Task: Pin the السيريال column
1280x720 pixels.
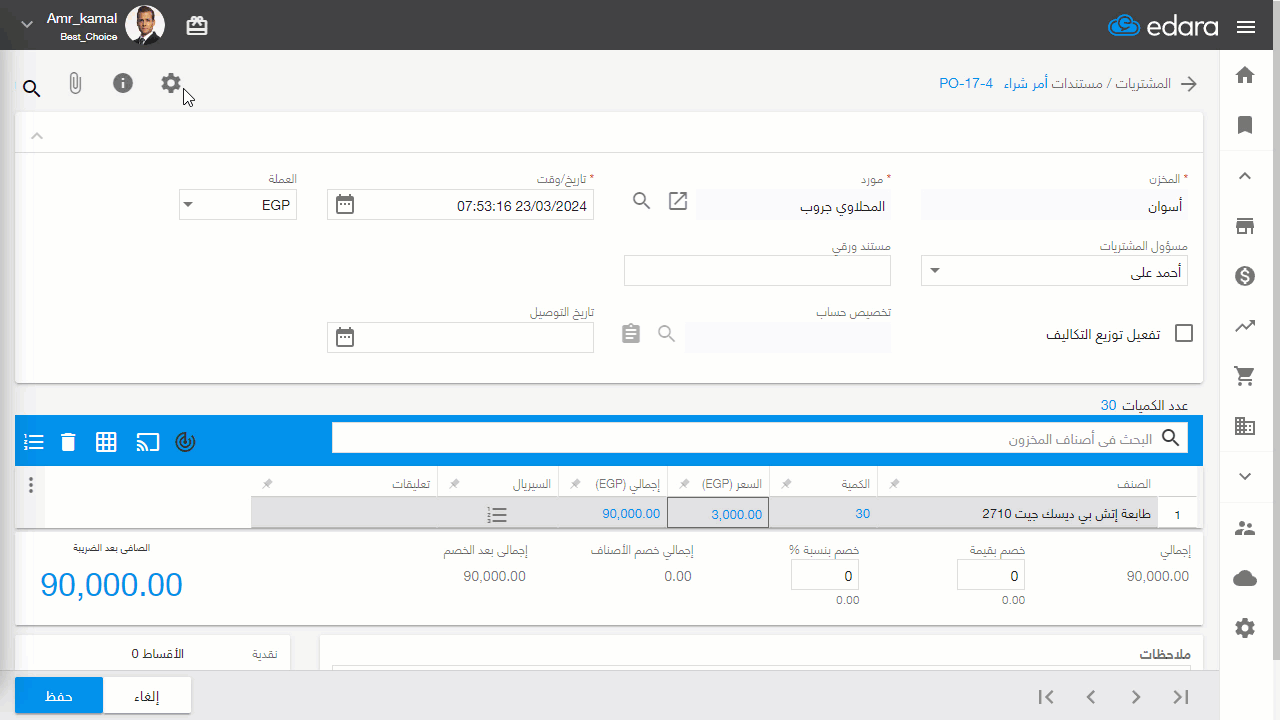Action: click(454, 484)
